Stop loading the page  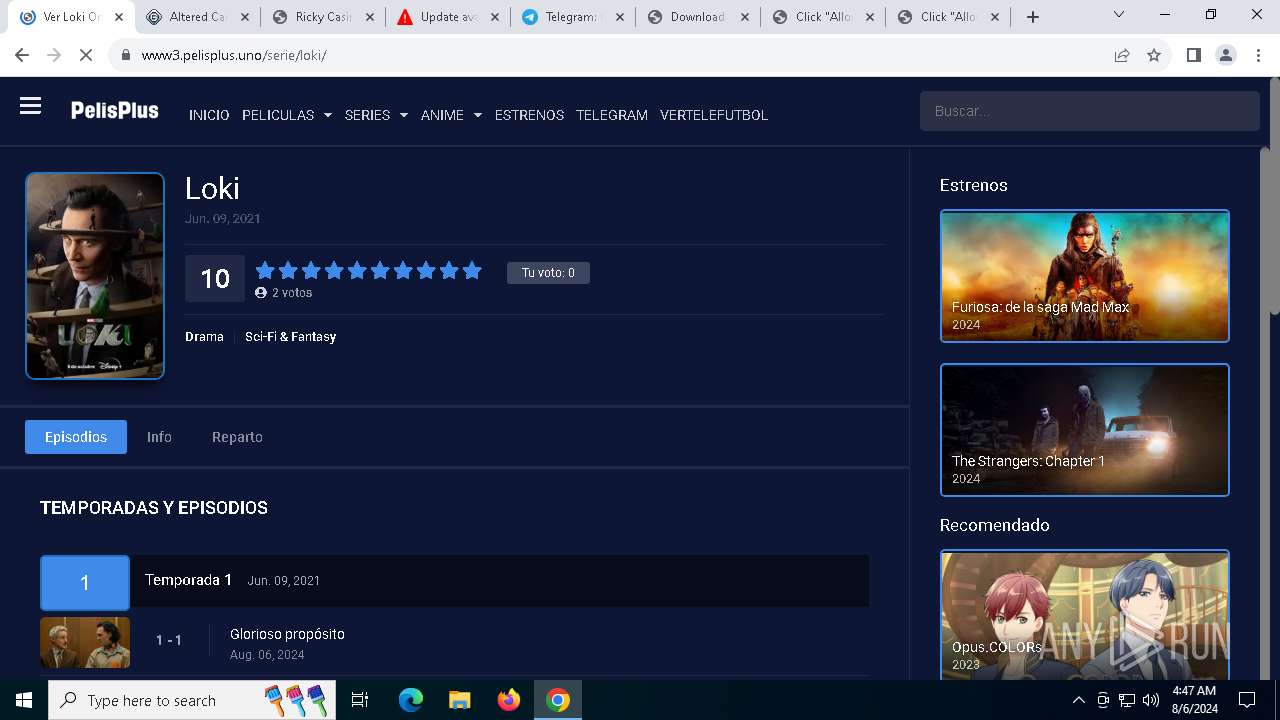pyautogui.click(x=86, y=55)
